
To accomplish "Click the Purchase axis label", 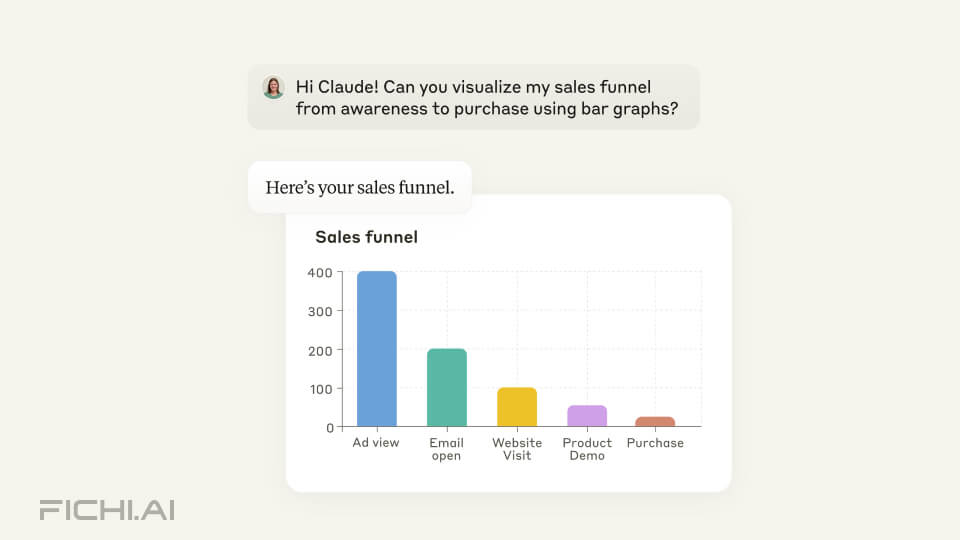I will (655, 443).
